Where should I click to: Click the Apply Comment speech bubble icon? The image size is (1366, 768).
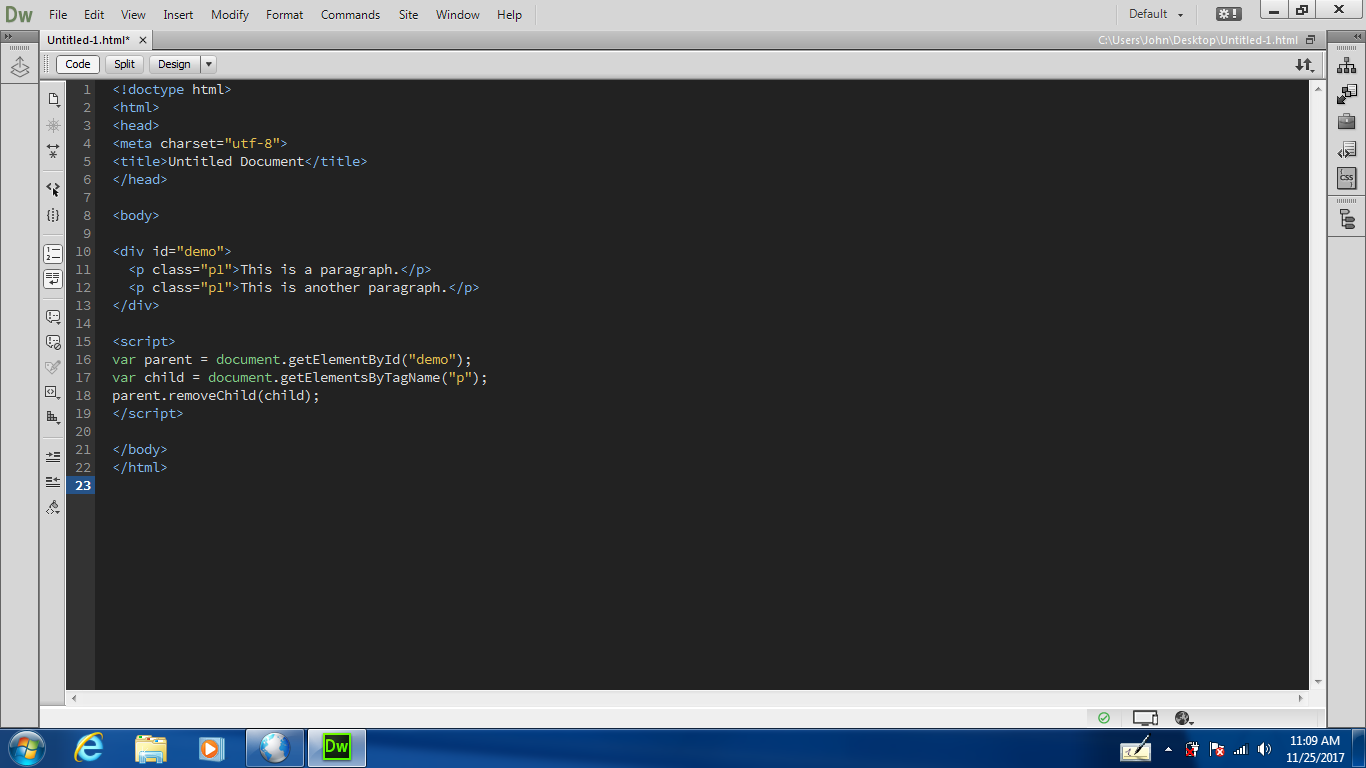(x=53, y=317)
